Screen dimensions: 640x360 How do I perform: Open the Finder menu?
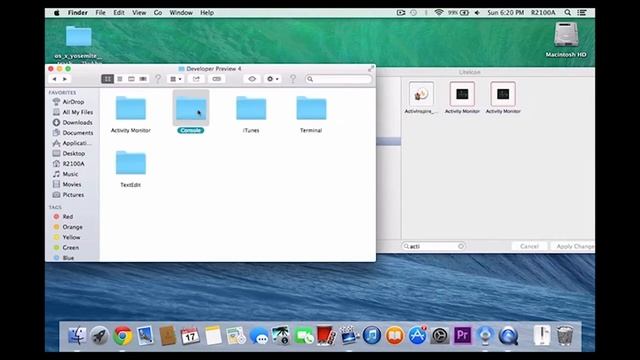(x=78, y=13)
